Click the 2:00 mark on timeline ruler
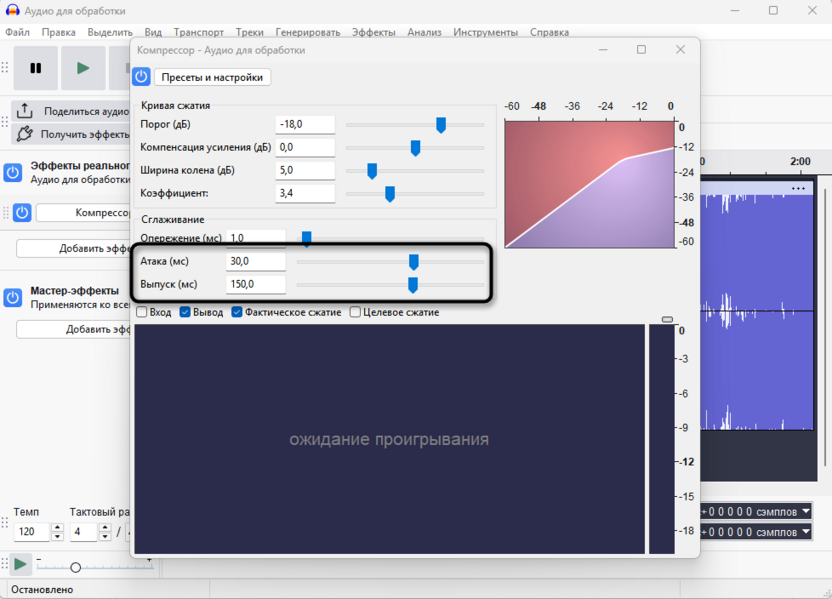Viewport: 832px width, 599px height. tap(800, 161)
